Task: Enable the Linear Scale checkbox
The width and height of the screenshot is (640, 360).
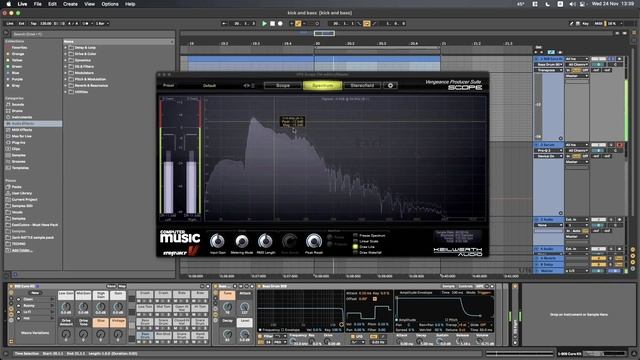Action: click(x=355, y=241)
